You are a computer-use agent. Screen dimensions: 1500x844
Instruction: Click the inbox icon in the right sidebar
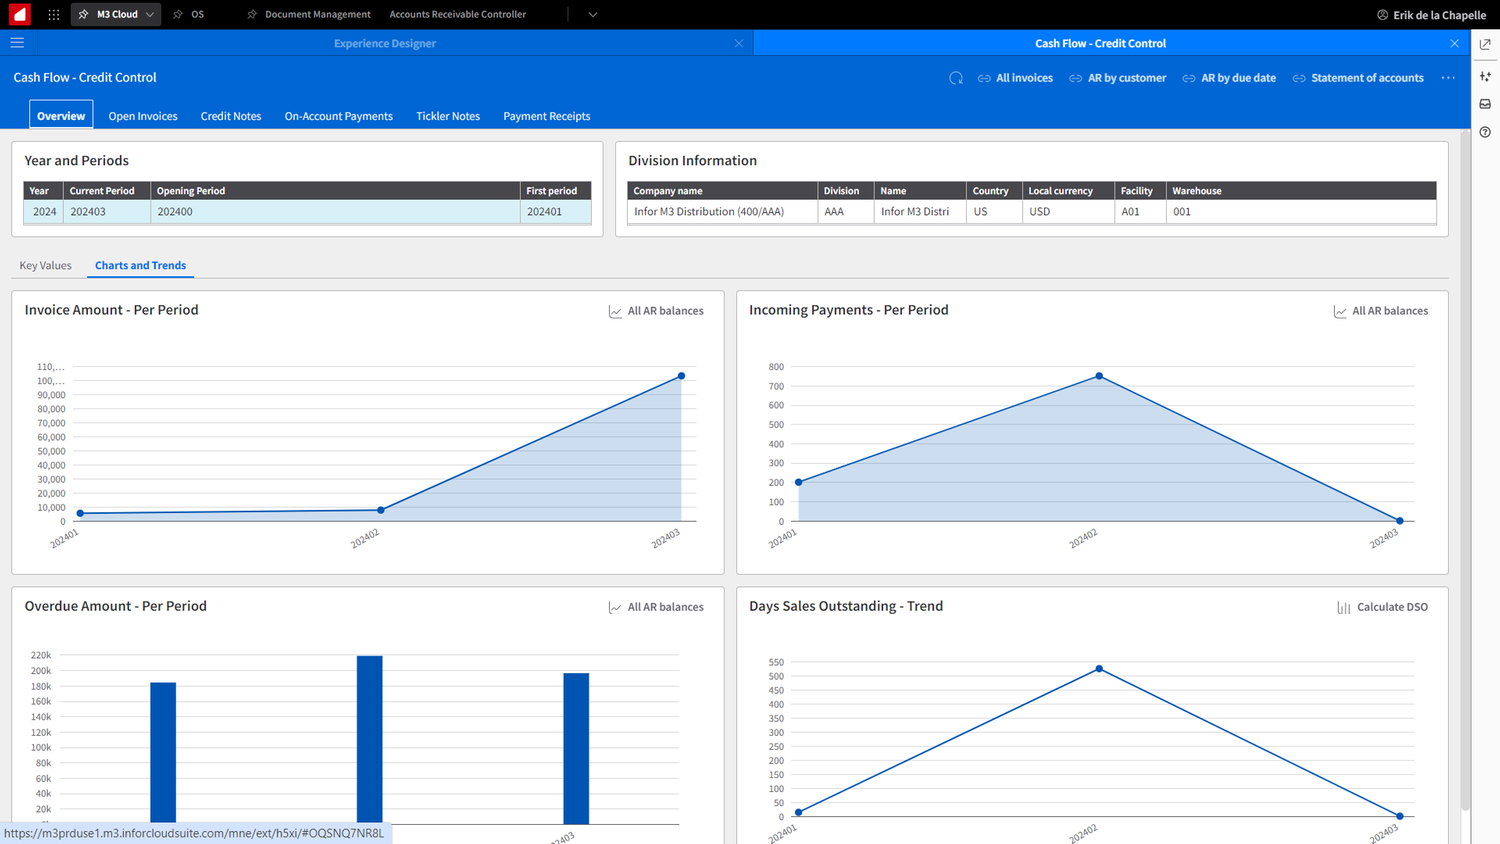1485,103
